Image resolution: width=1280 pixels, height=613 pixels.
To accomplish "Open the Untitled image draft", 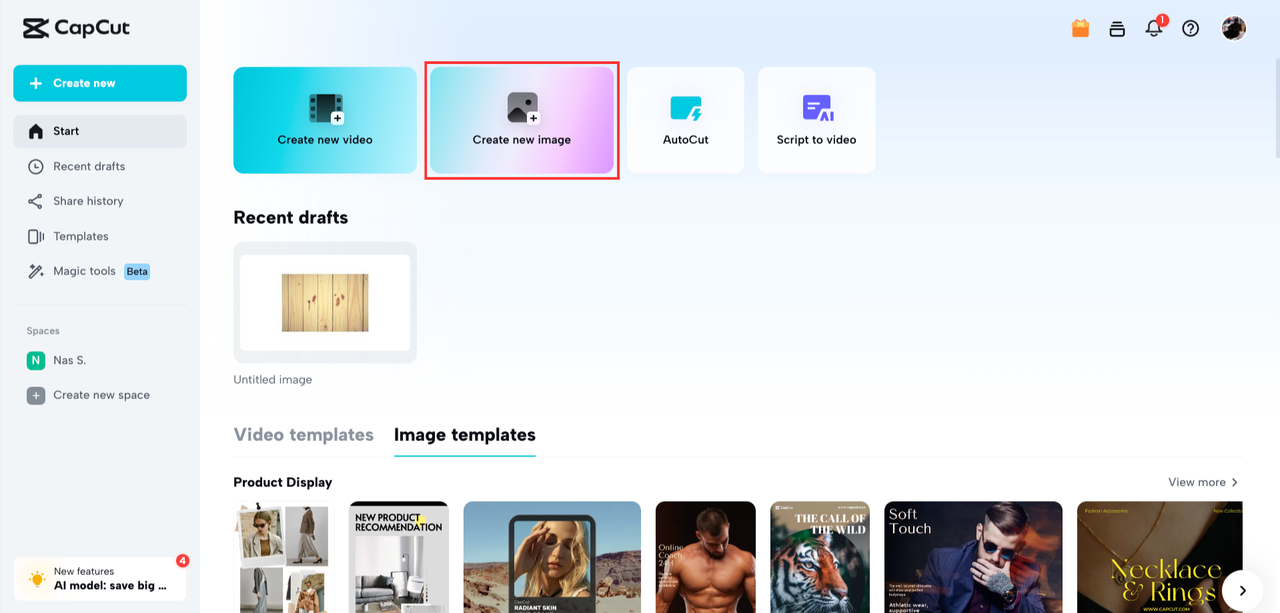I will tap(324, 301).
